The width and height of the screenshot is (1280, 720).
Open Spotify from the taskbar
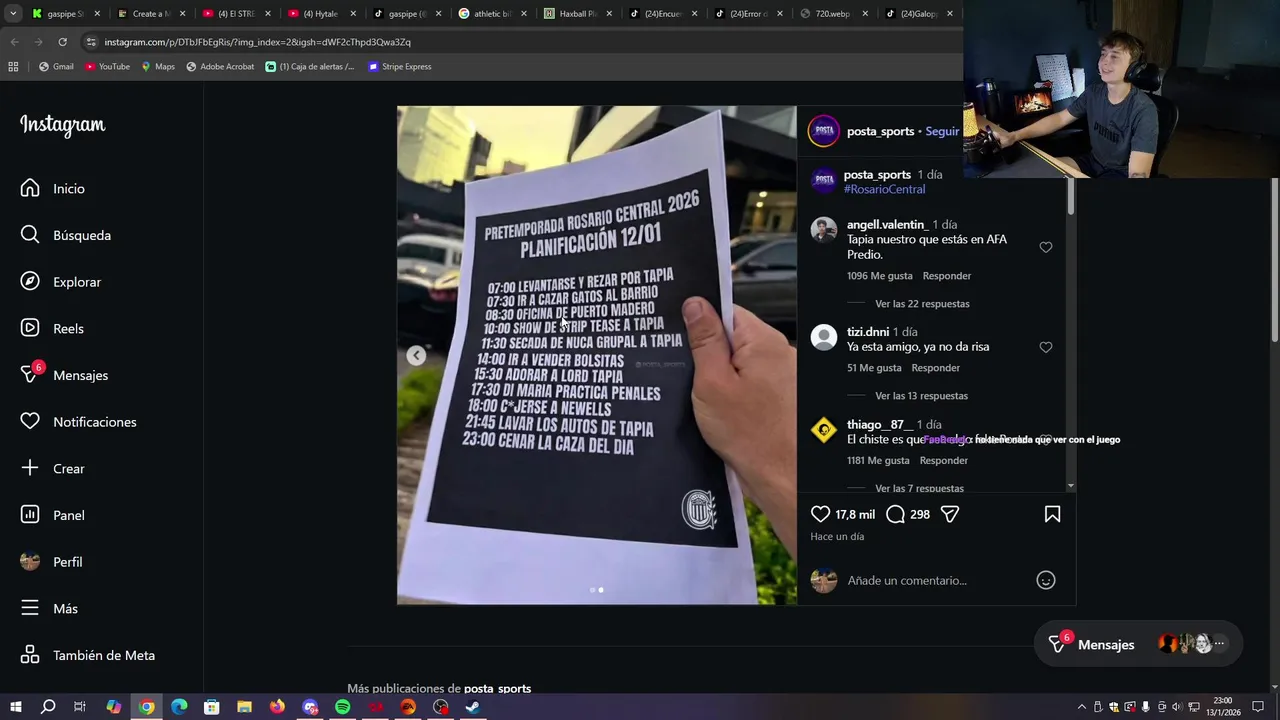343,707
